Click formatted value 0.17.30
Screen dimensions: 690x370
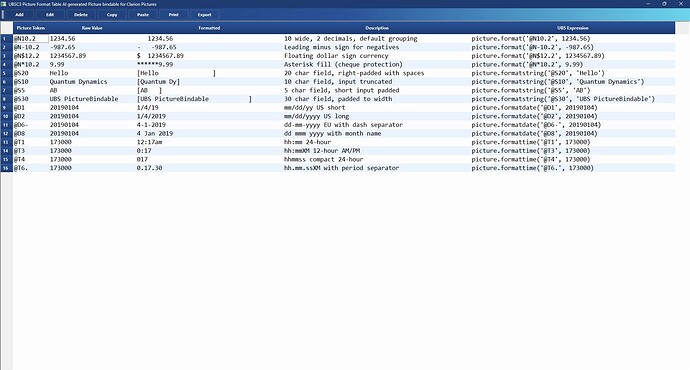[x=149, y=168]
